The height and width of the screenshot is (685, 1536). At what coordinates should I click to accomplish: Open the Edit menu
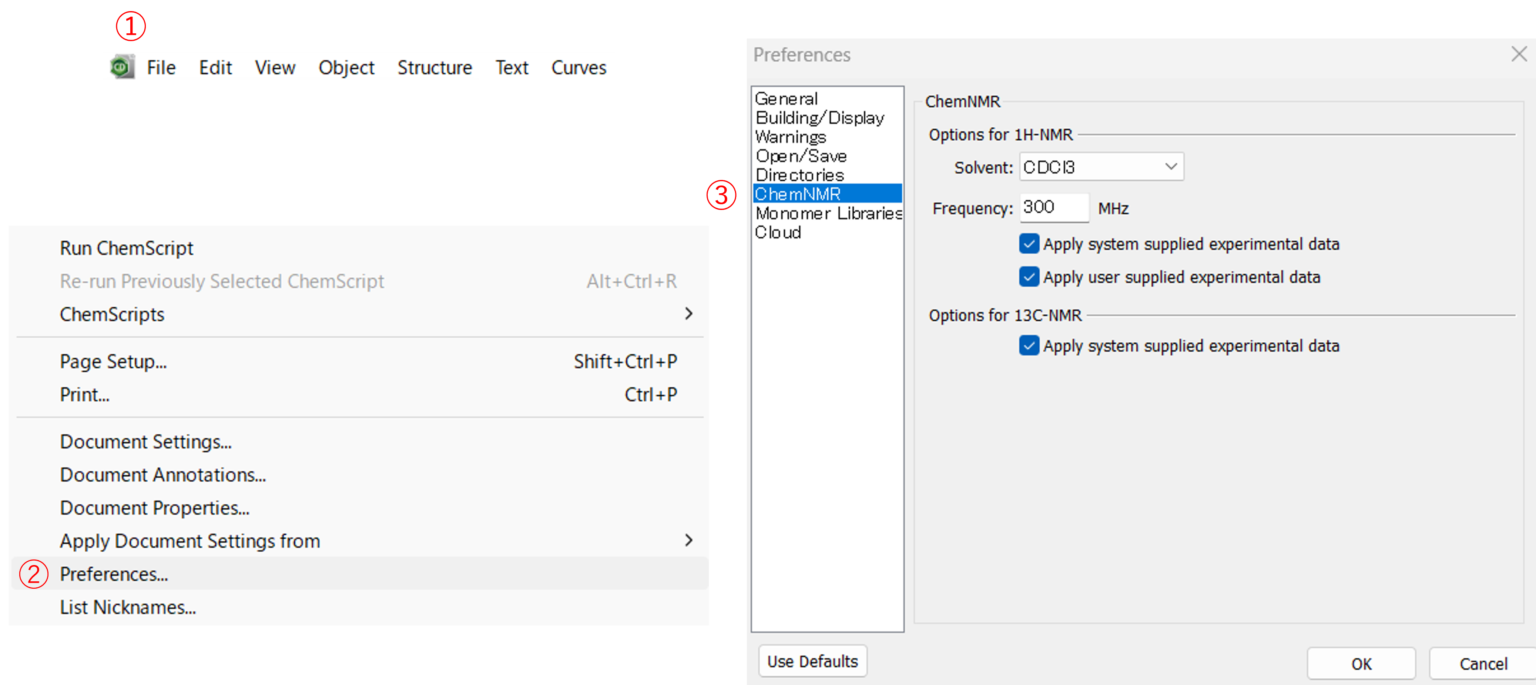215,67
